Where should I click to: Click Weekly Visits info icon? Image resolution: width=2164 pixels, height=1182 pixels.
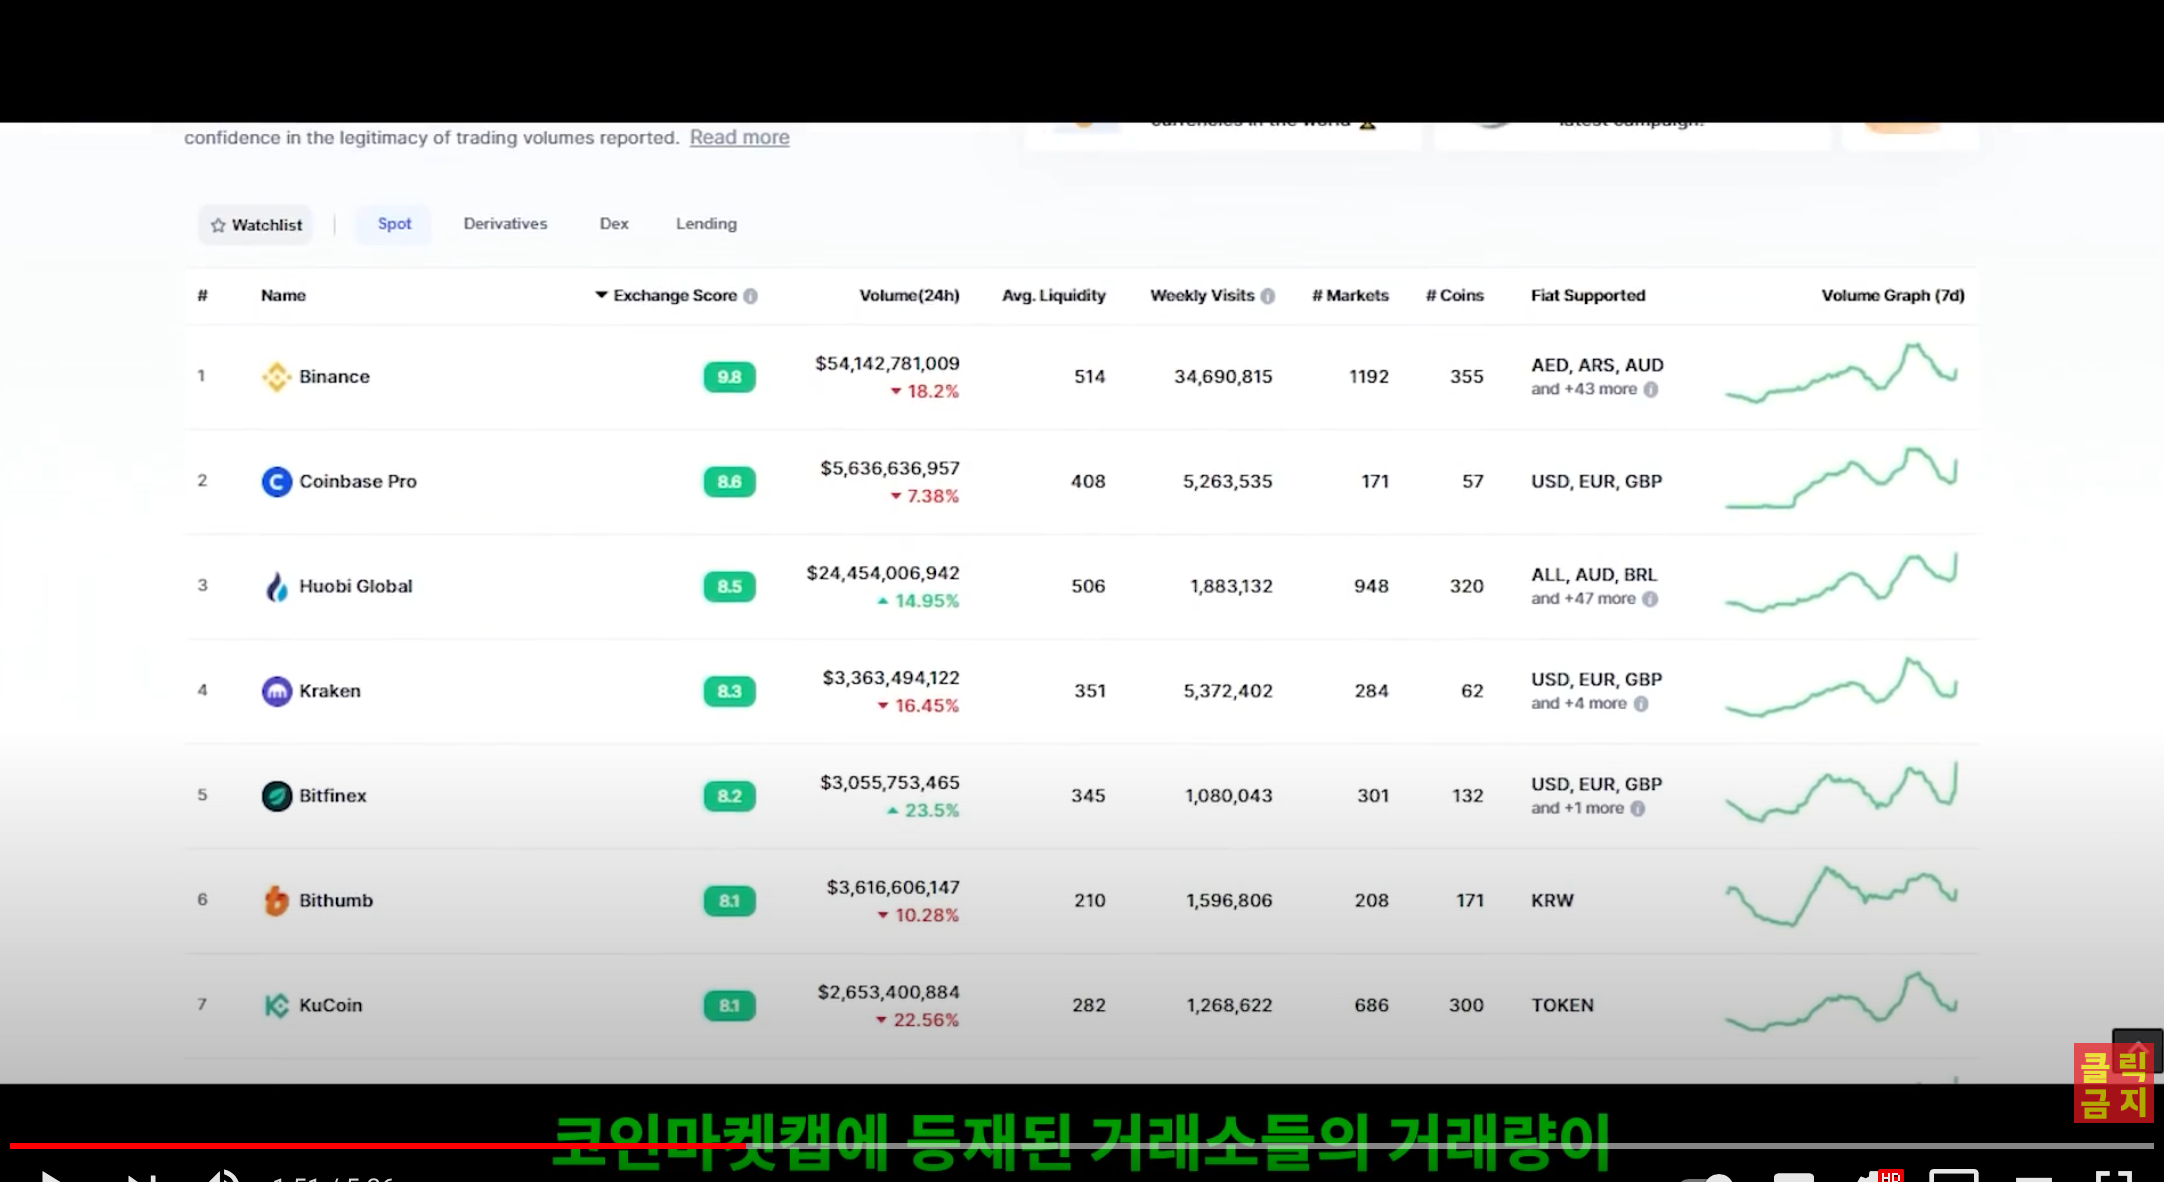point(1268,296)
